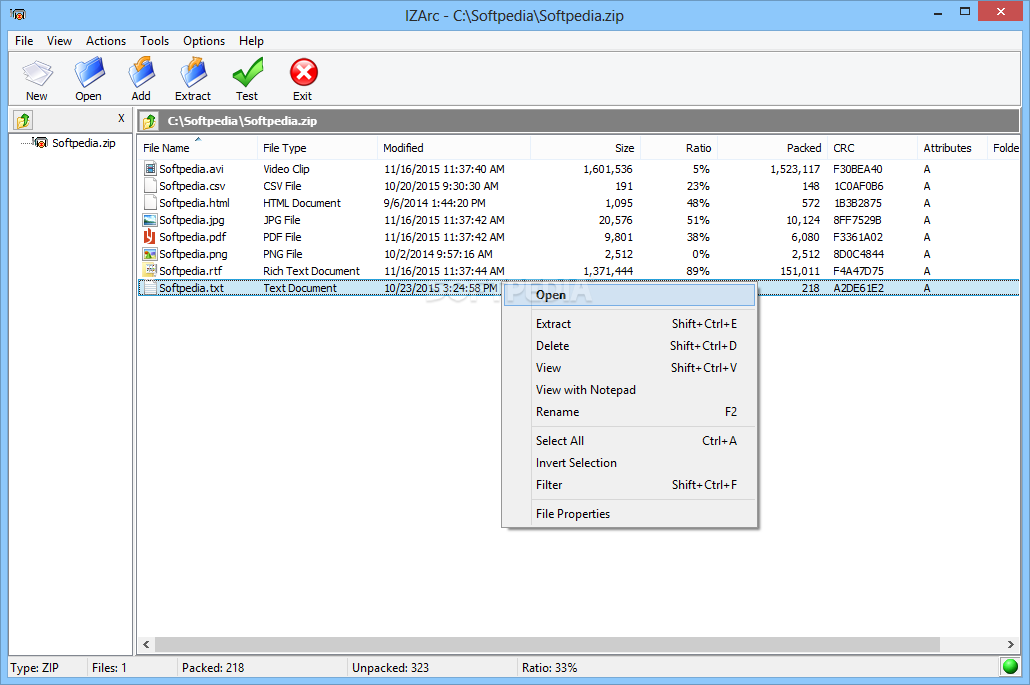Sort by the Ratio column header
The width and height of the screenshot is (1030, 685).
(x=679, y=148)
